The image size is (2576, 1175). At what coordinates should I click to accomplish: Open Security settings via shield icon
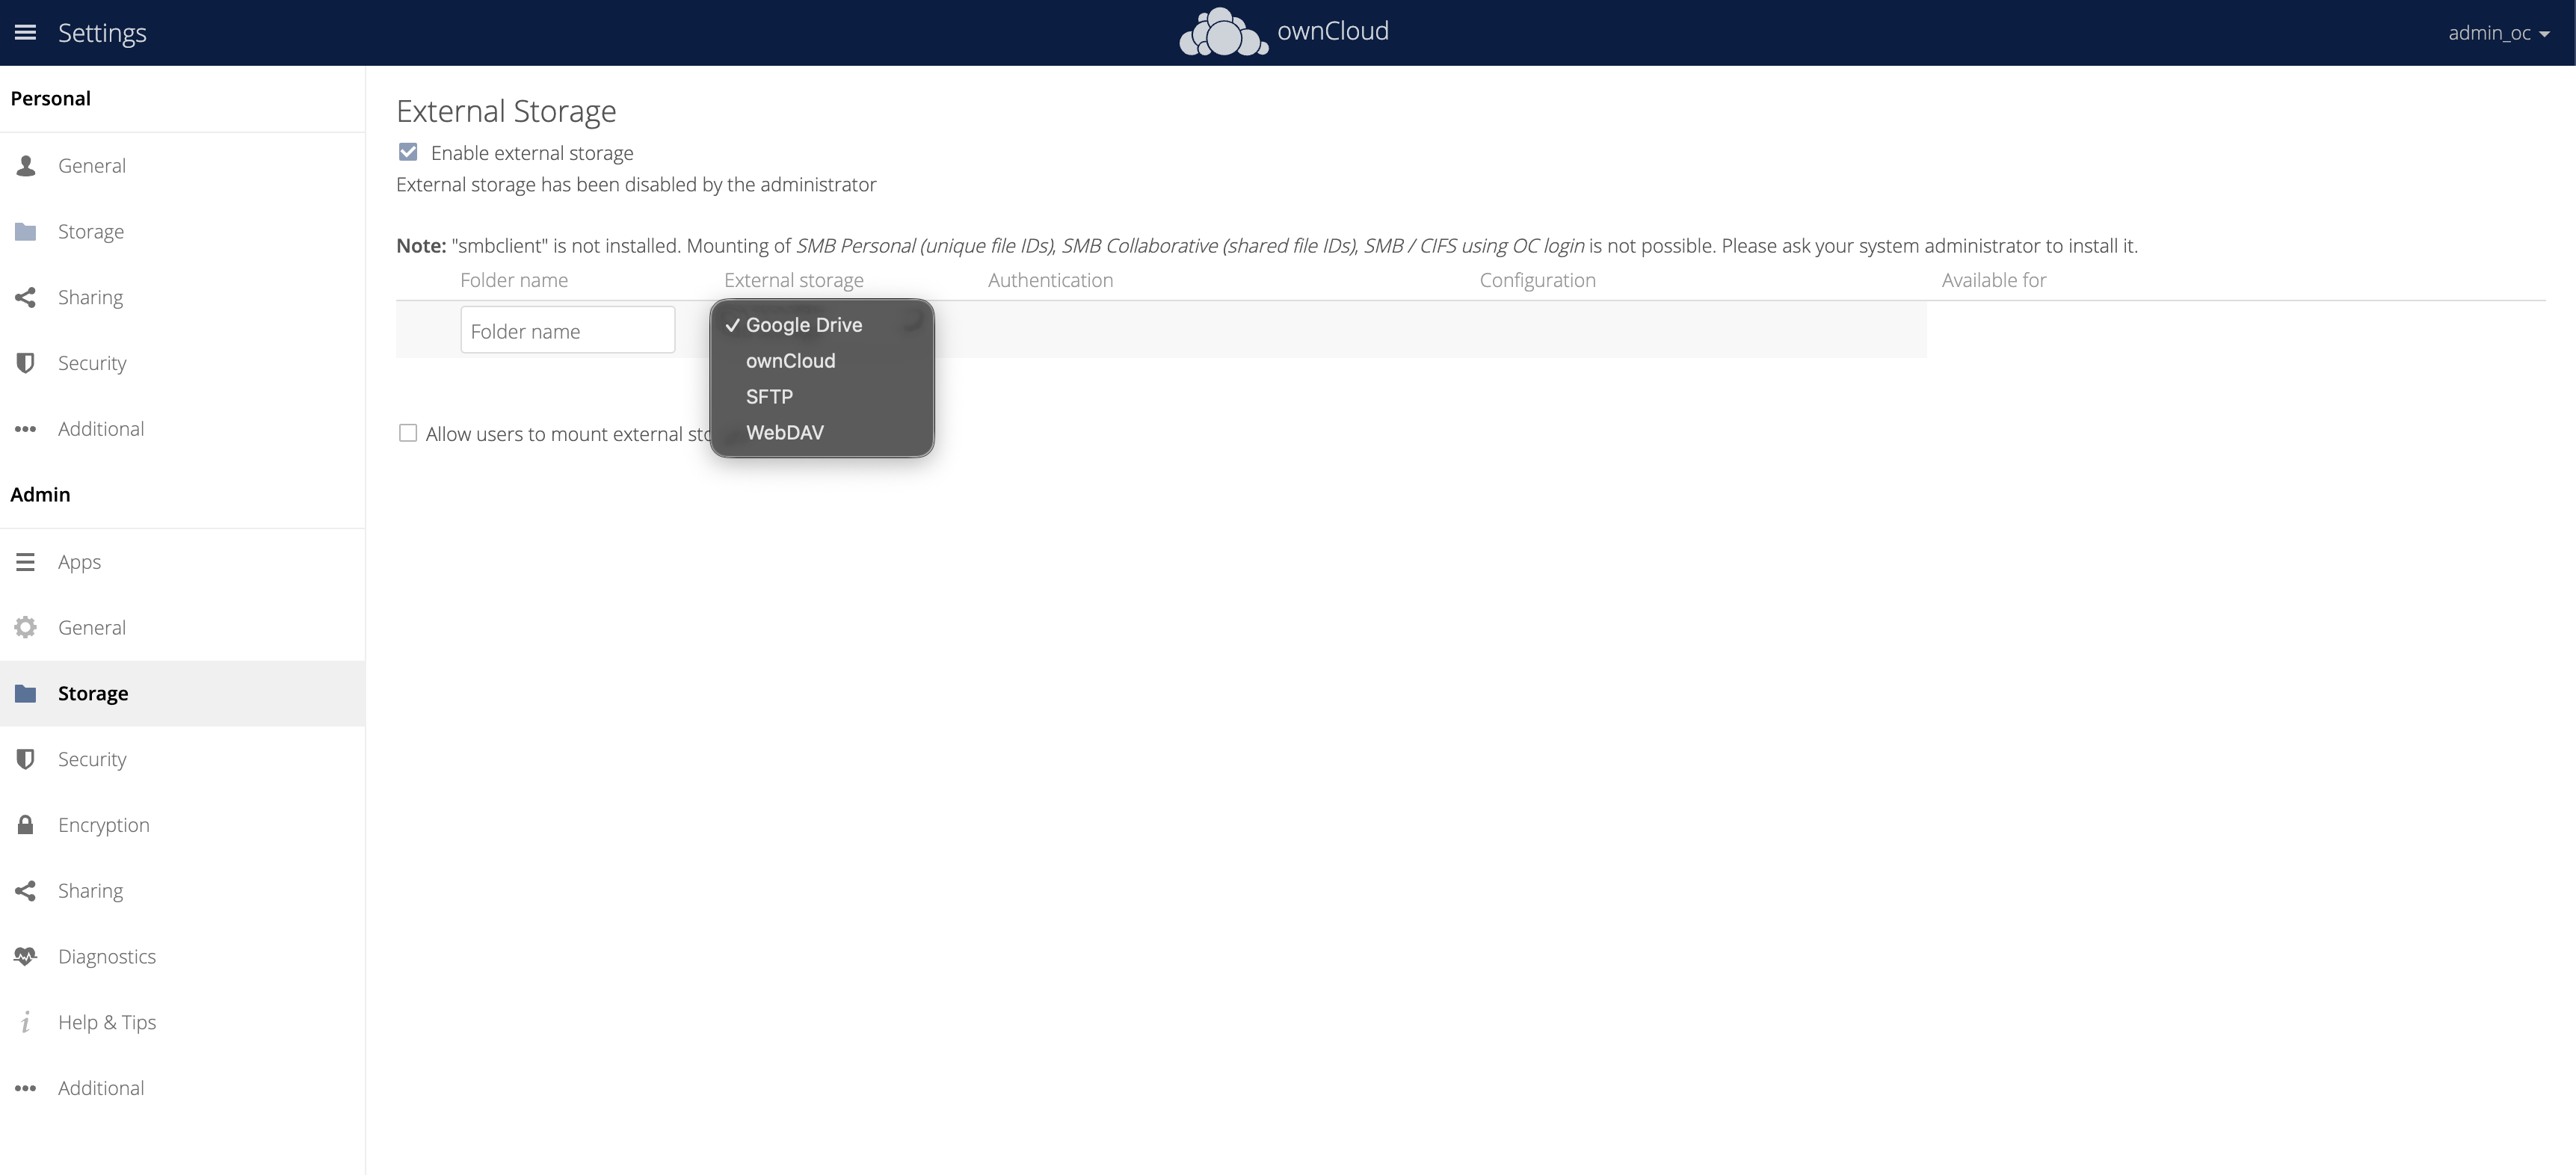tap(25, 363)
